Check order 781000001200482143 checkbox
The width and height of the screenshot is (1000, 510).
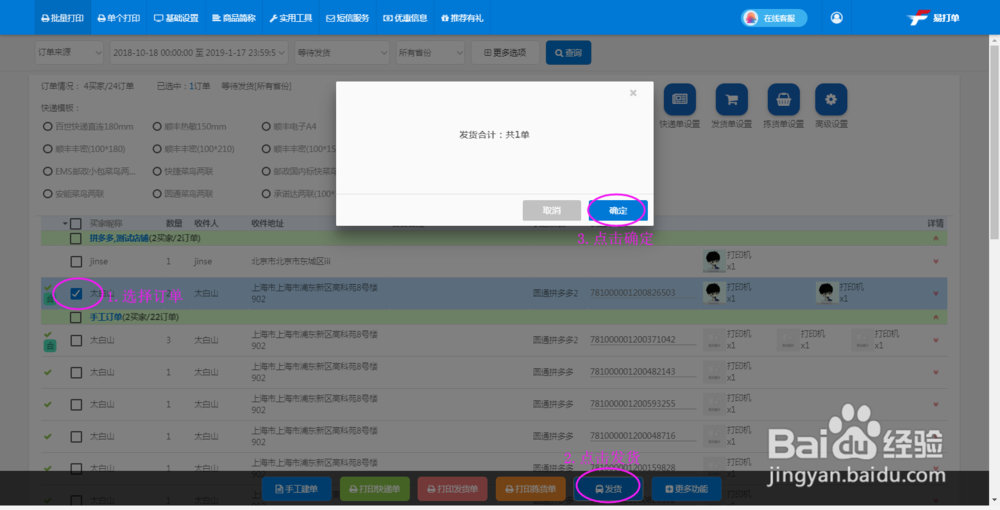pos(76,372)
